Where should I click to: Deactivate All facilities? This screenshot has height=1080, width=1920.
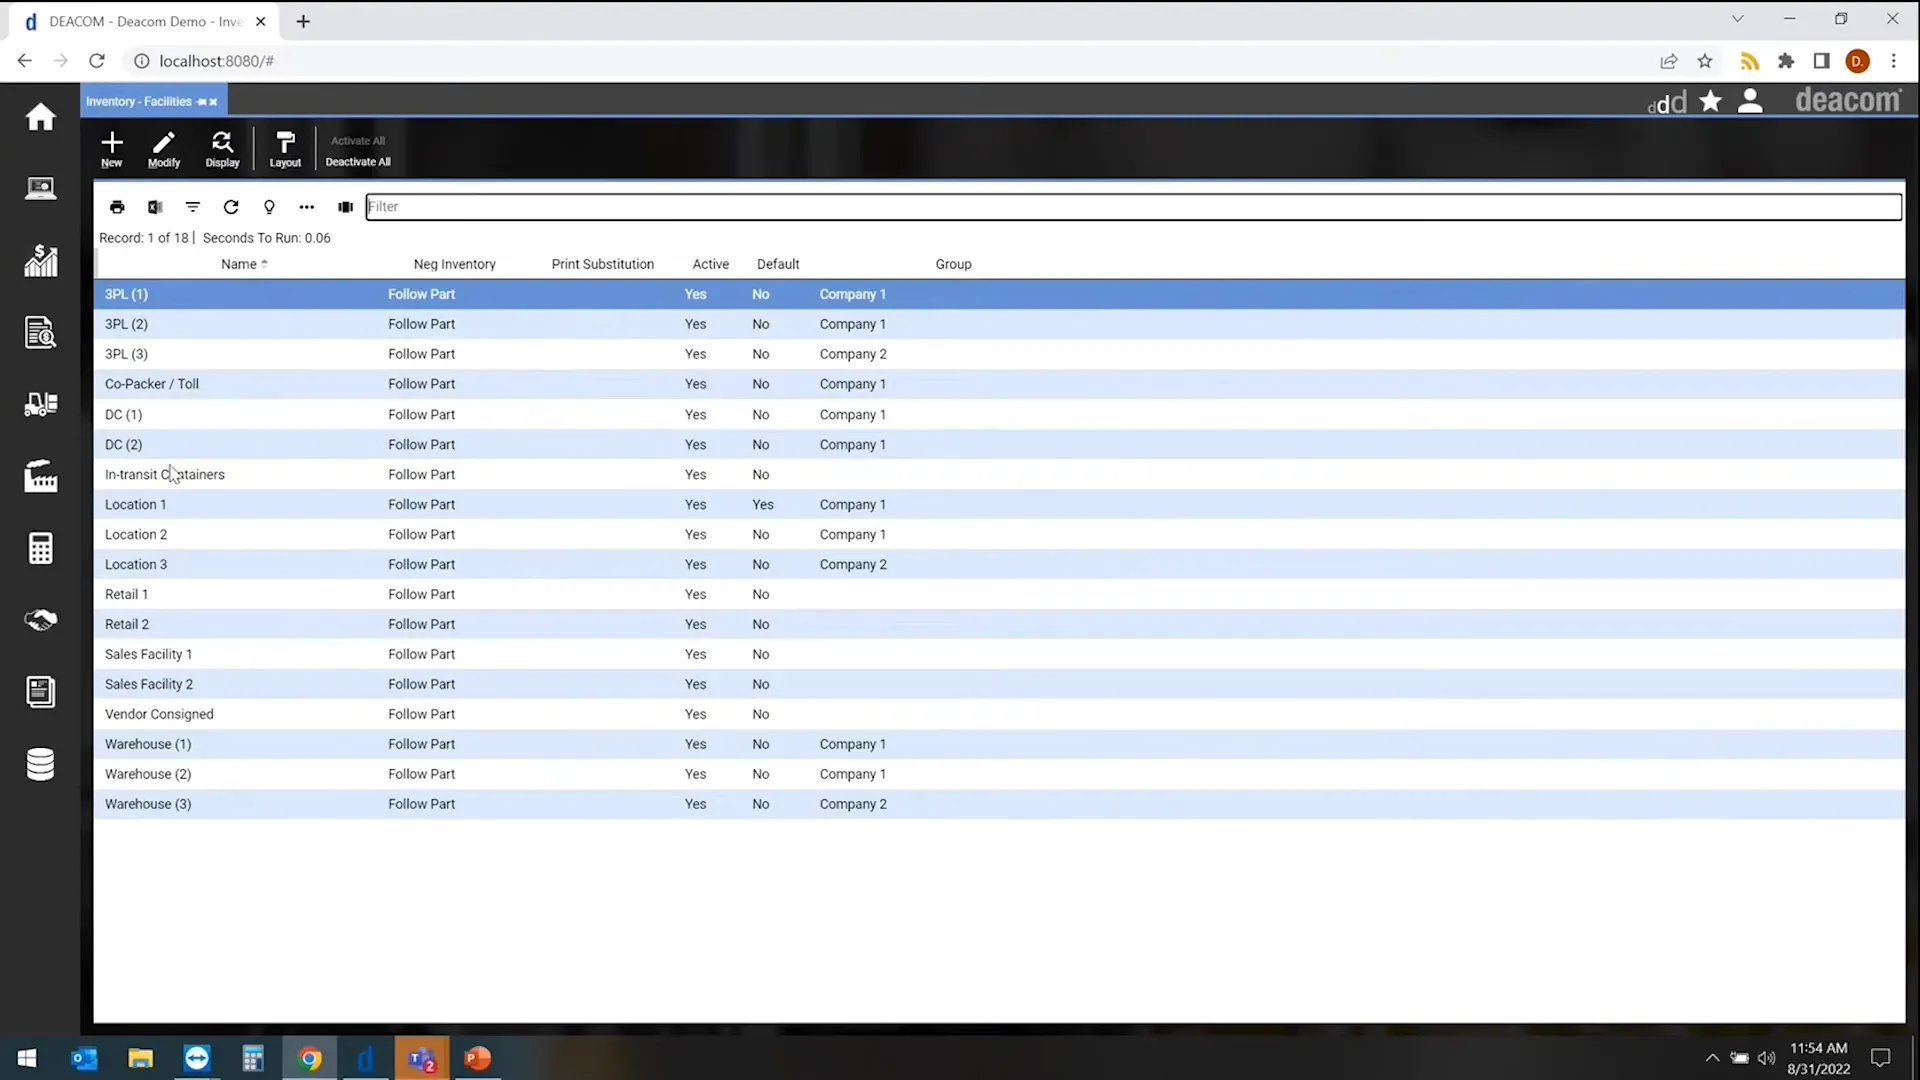(358, 161)
